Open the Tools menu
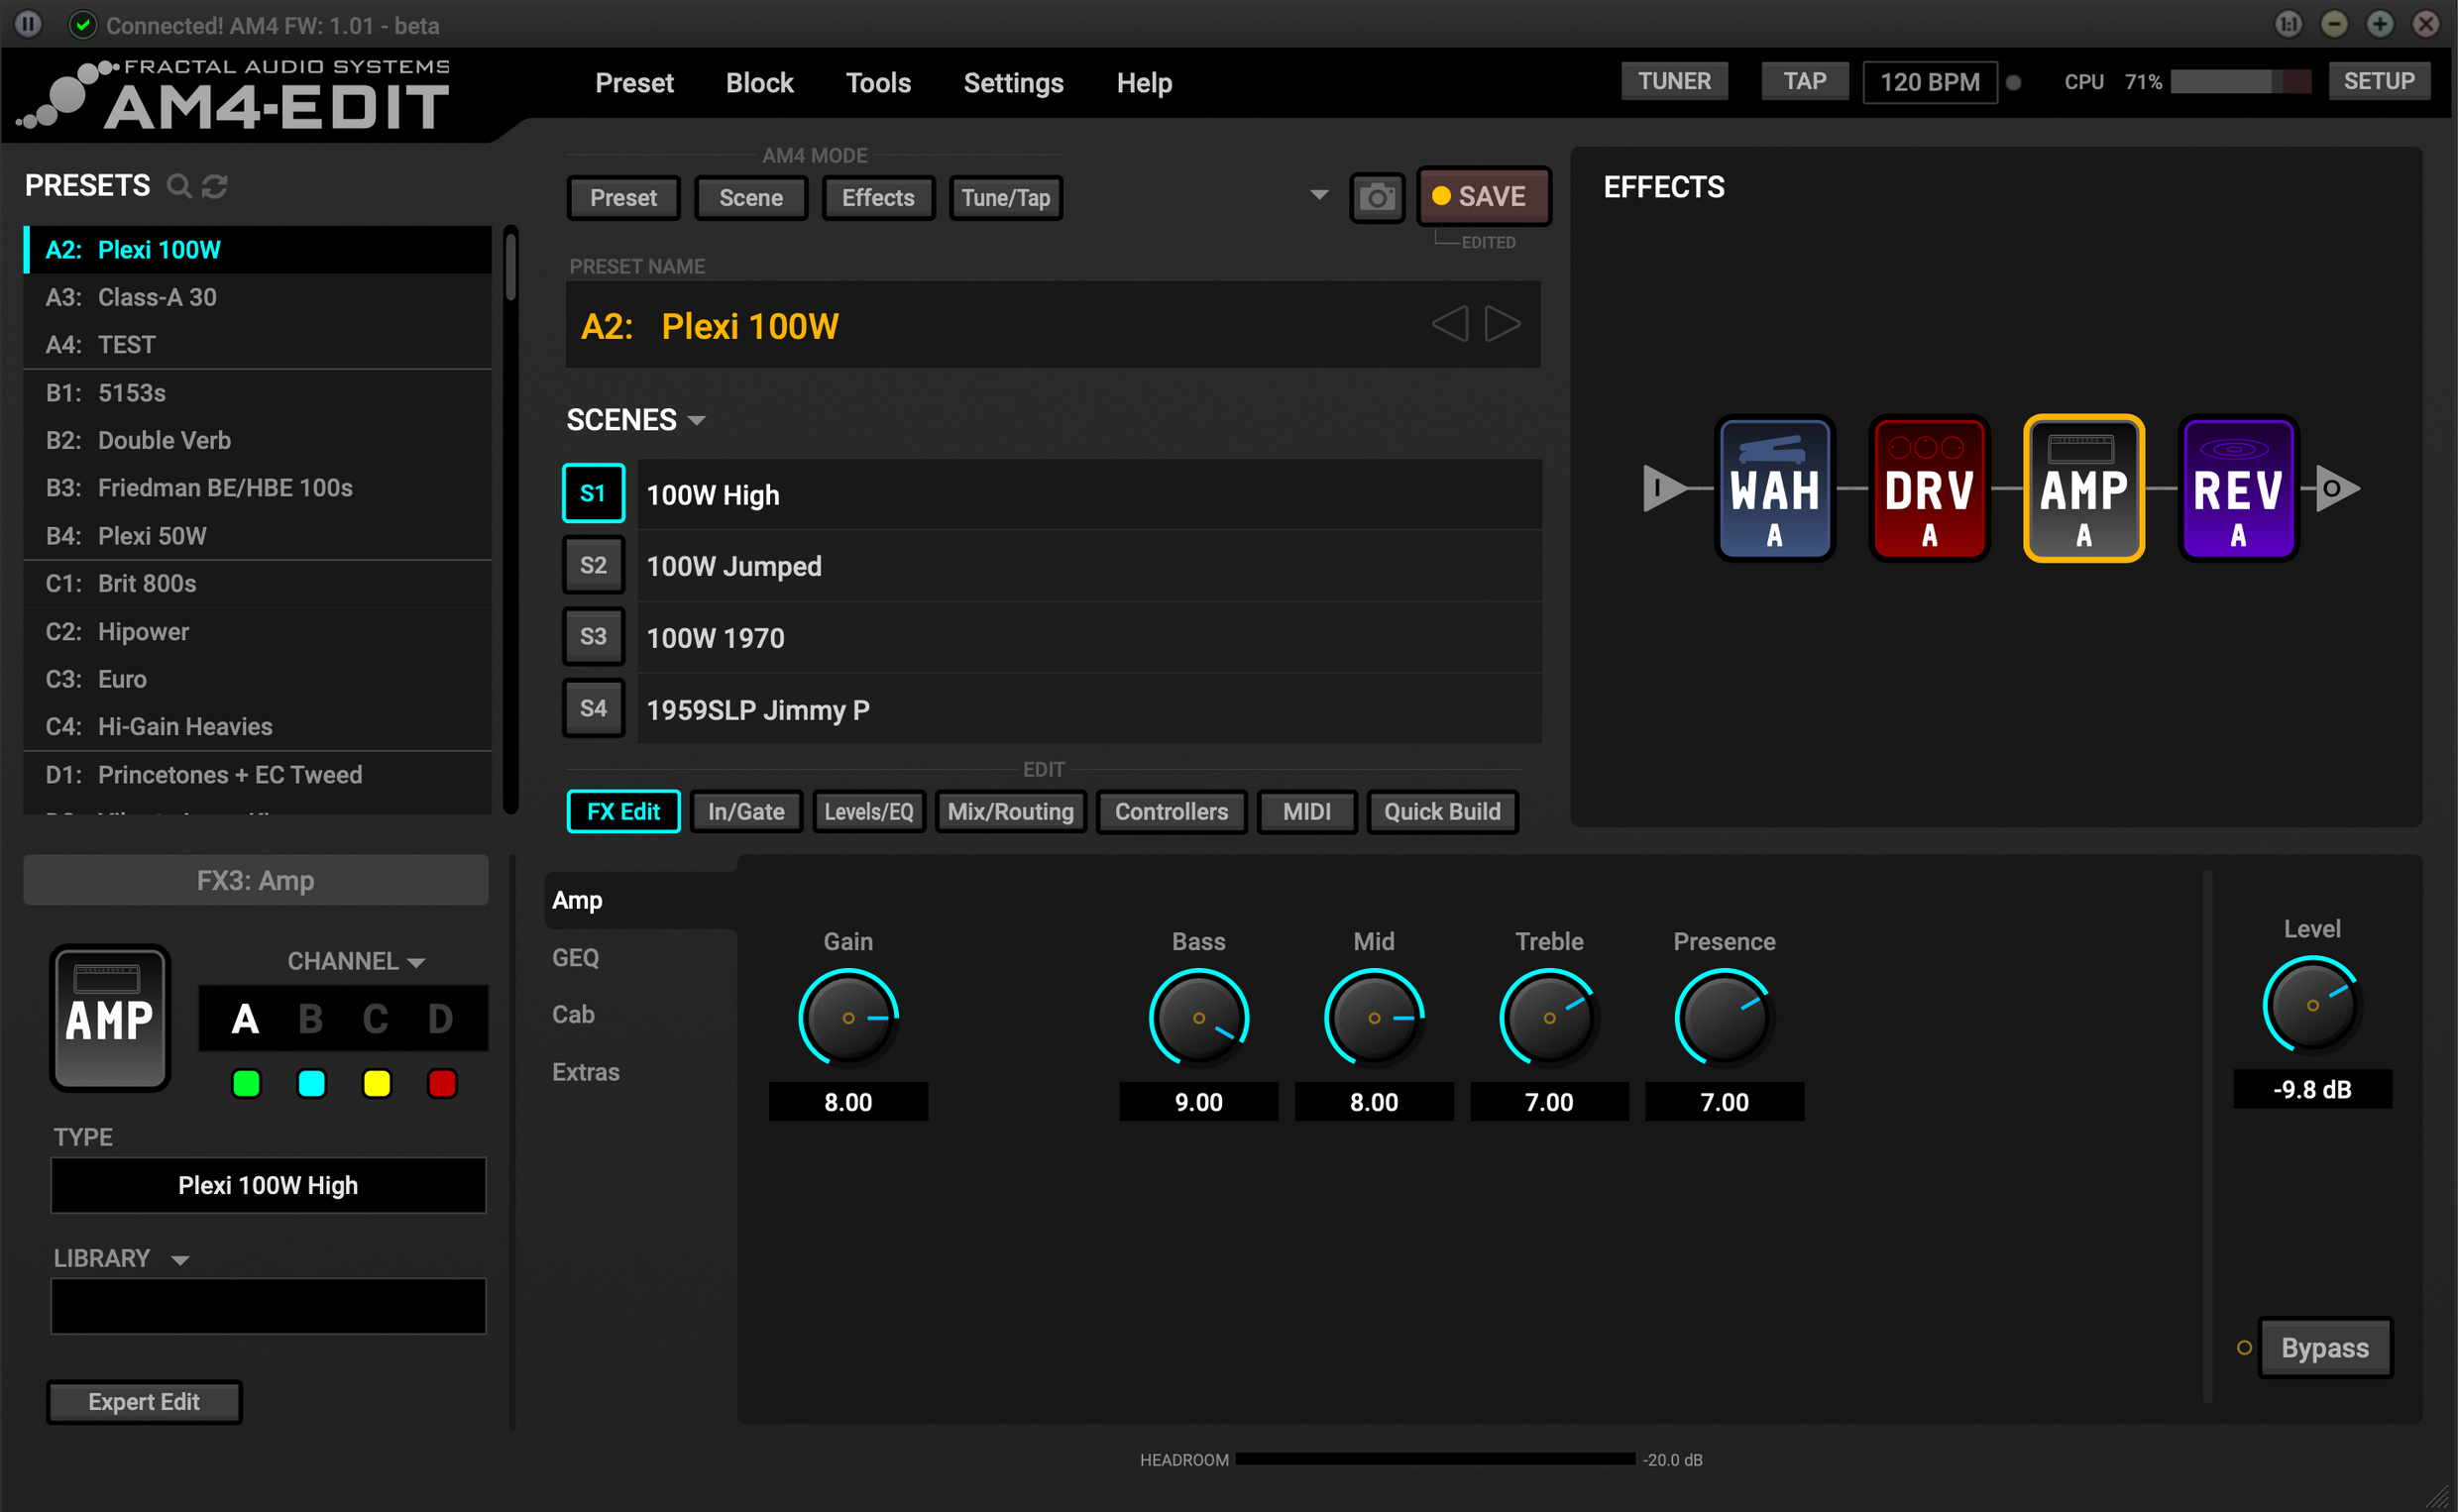This screenshot has width=2458, height=1512. (877, 83)
